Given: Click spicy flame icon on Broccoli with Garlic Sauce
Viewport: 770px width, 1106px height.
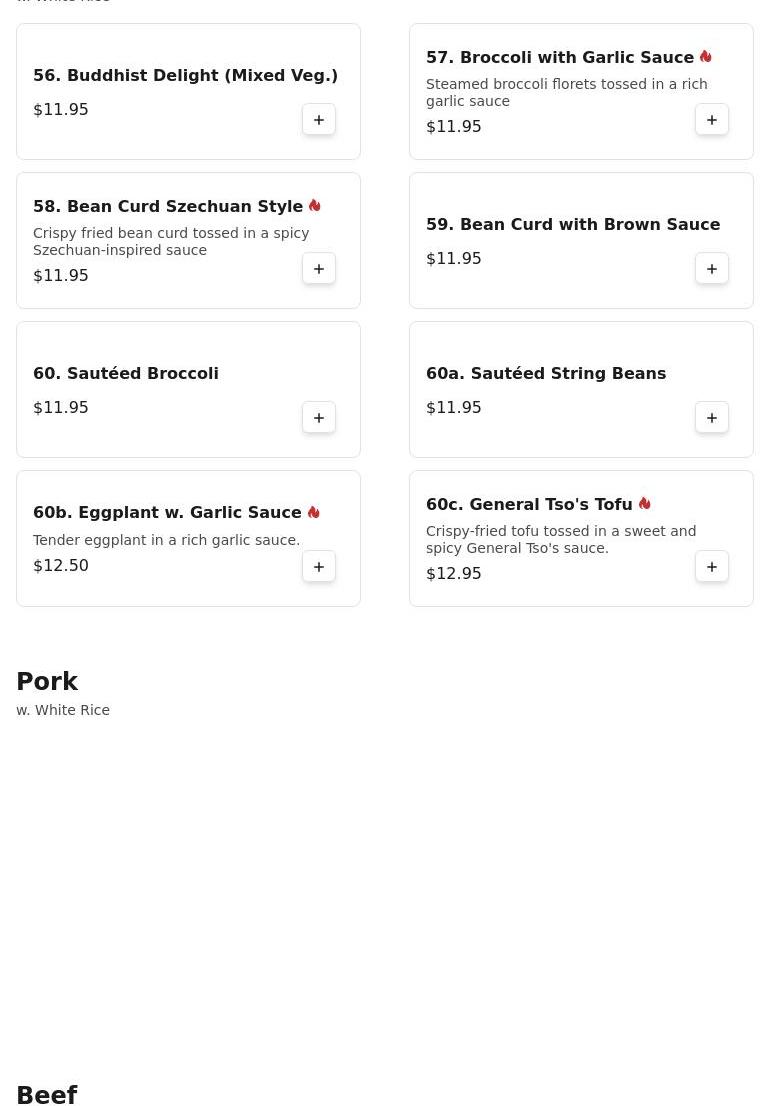Looking at the screenshot, I should pyautogui.click(x=706, y=56).
